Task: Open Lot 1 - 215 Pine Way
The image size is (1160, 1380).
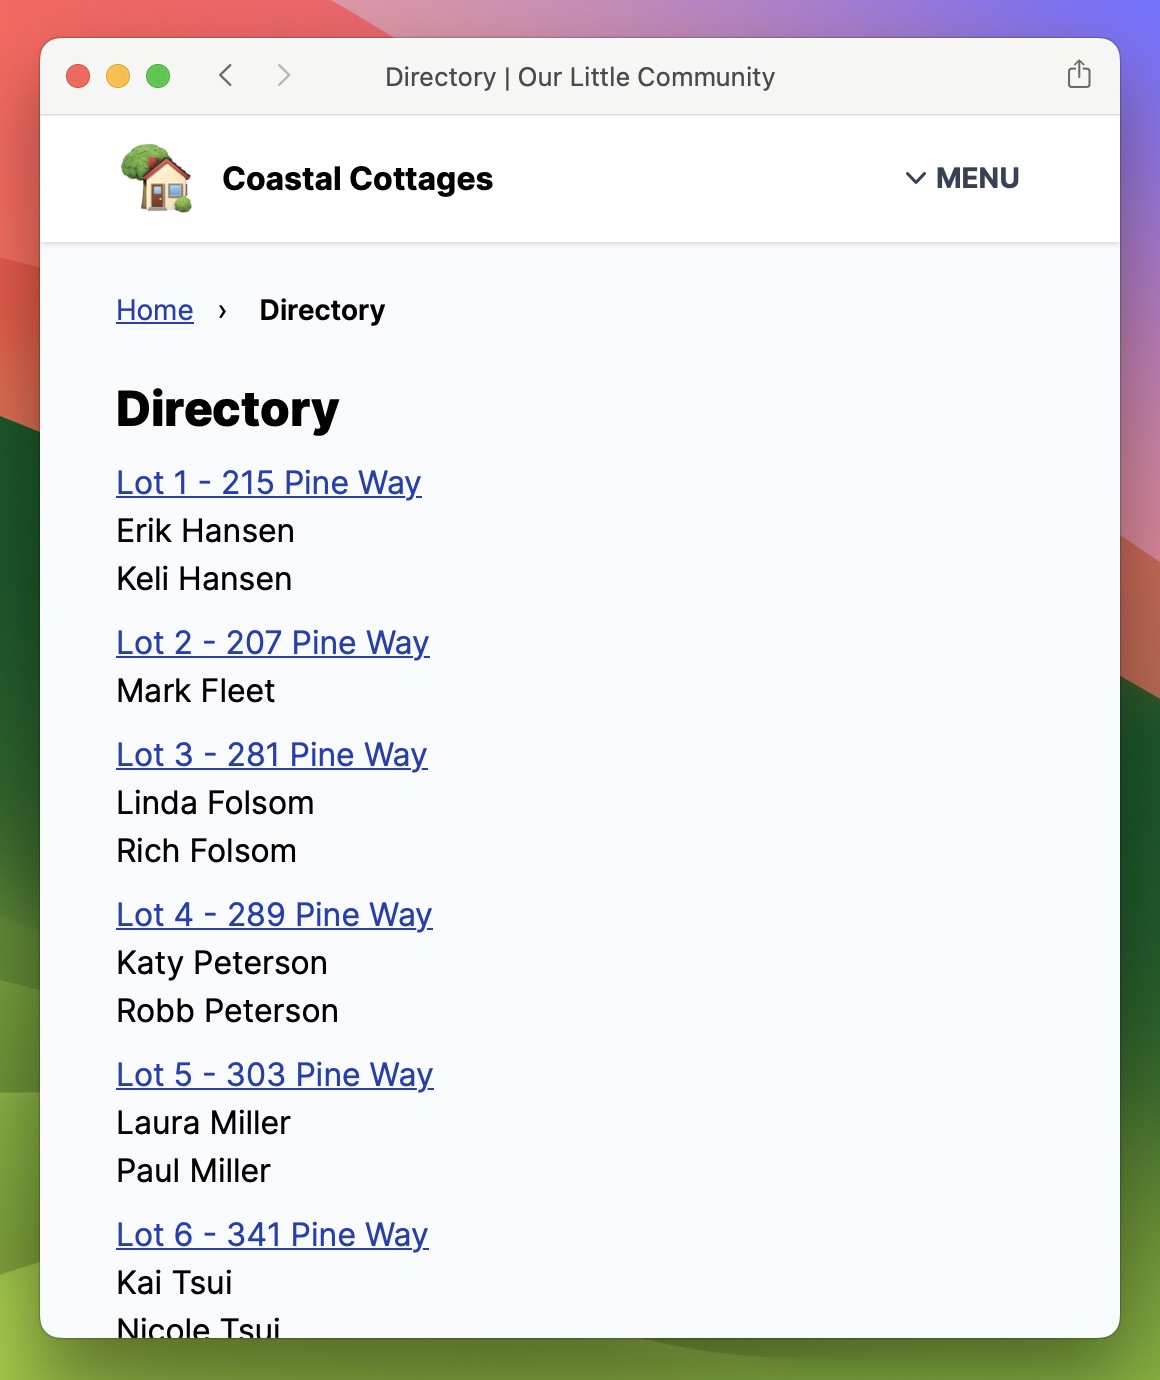Action: pos(269,483)
